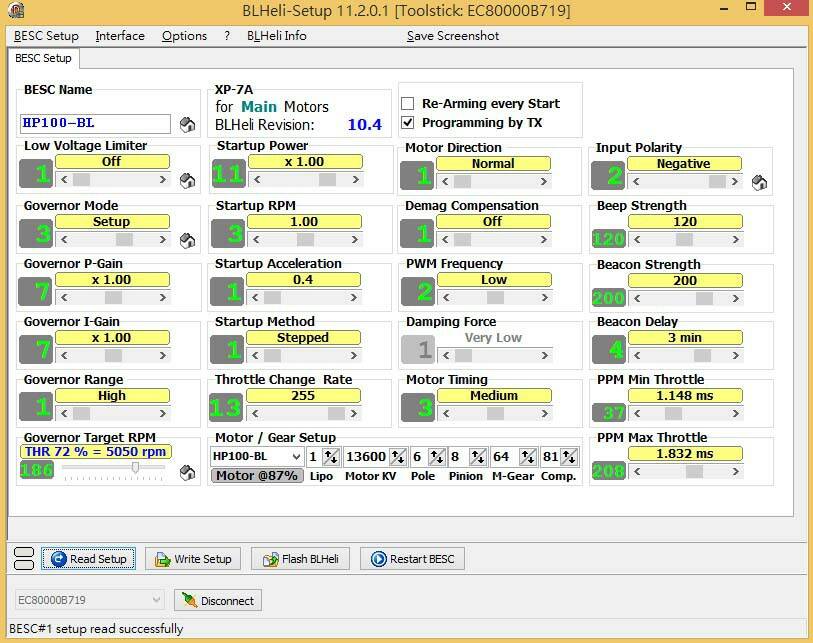Click the Flash BLHeli button

coord(300,559)
